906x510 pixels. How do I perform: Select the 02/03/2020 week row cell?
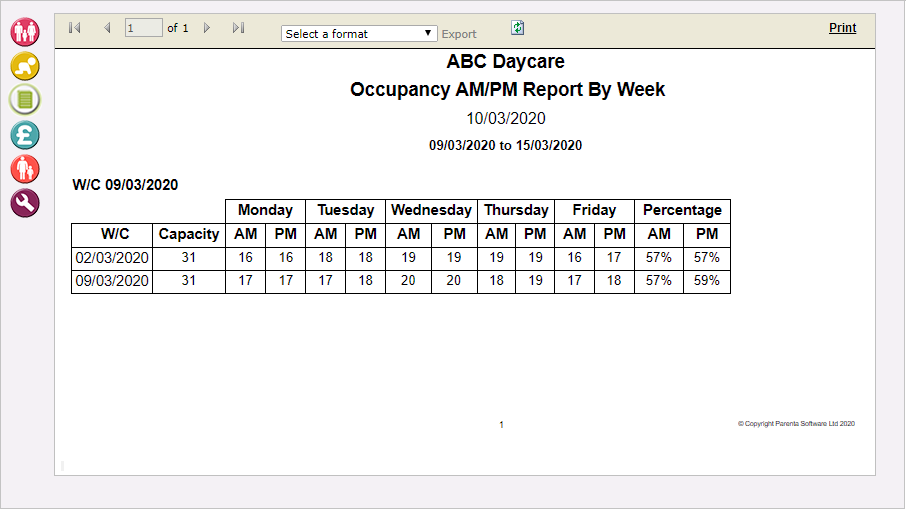coord(112,258)
